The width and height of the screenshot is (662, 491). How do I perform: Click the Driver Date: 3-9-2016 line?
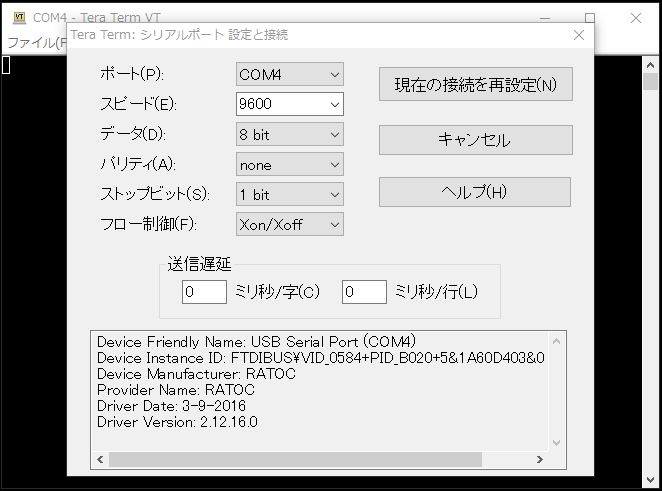171,406
